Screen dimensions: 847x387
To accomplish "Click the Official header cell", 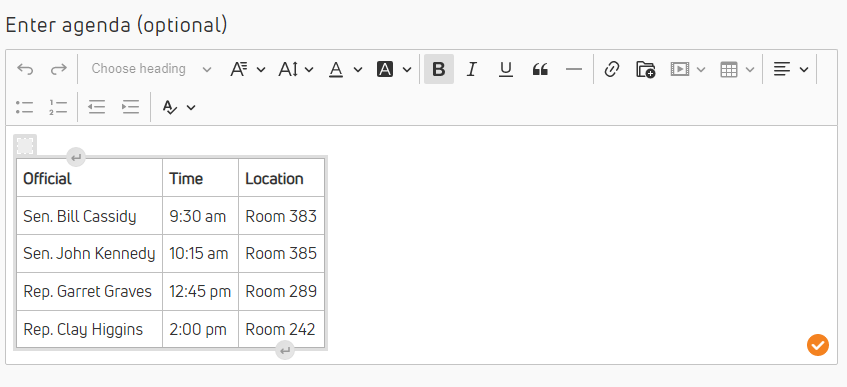I will point(89,178).
